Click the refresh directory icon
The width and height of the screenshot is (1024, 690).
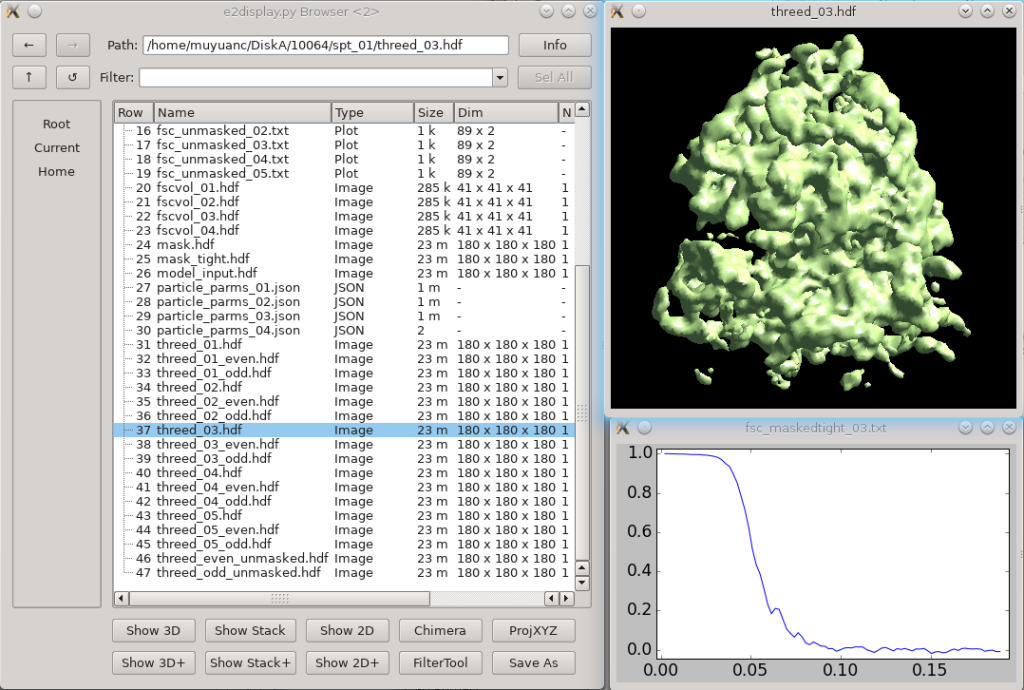(x=72, y=77)
